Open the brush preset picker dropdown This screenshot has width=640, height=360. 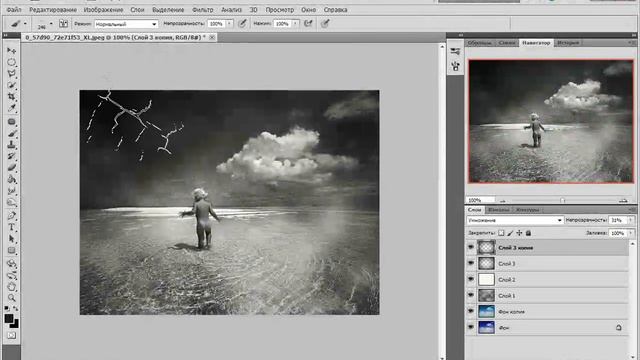(x=51, y=24)
